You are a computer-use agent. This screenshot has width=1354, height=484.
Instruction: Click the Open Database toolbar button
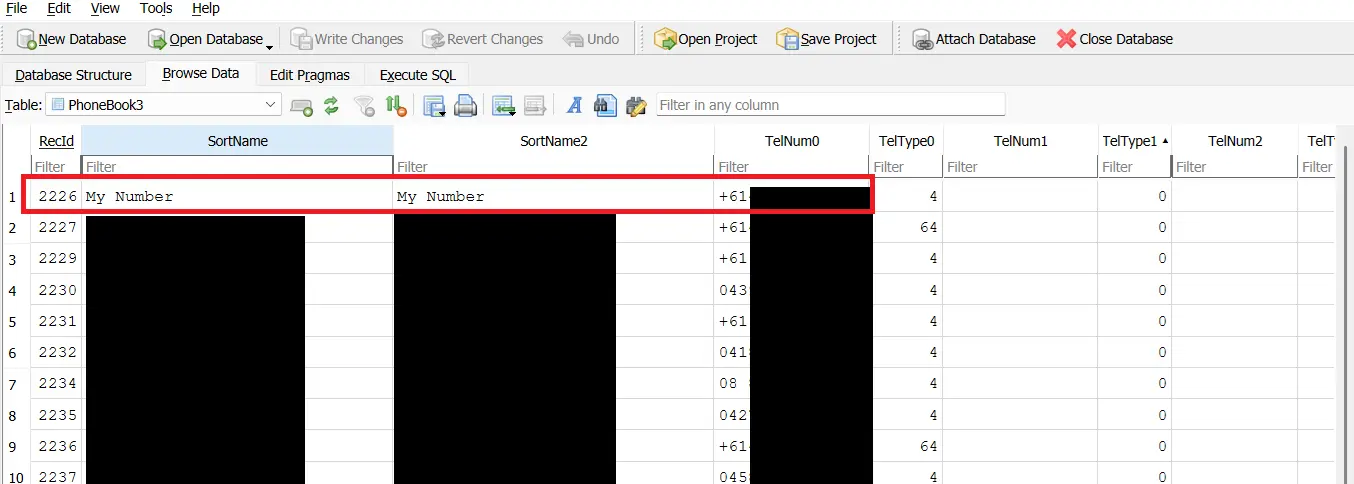pos(204,39)
